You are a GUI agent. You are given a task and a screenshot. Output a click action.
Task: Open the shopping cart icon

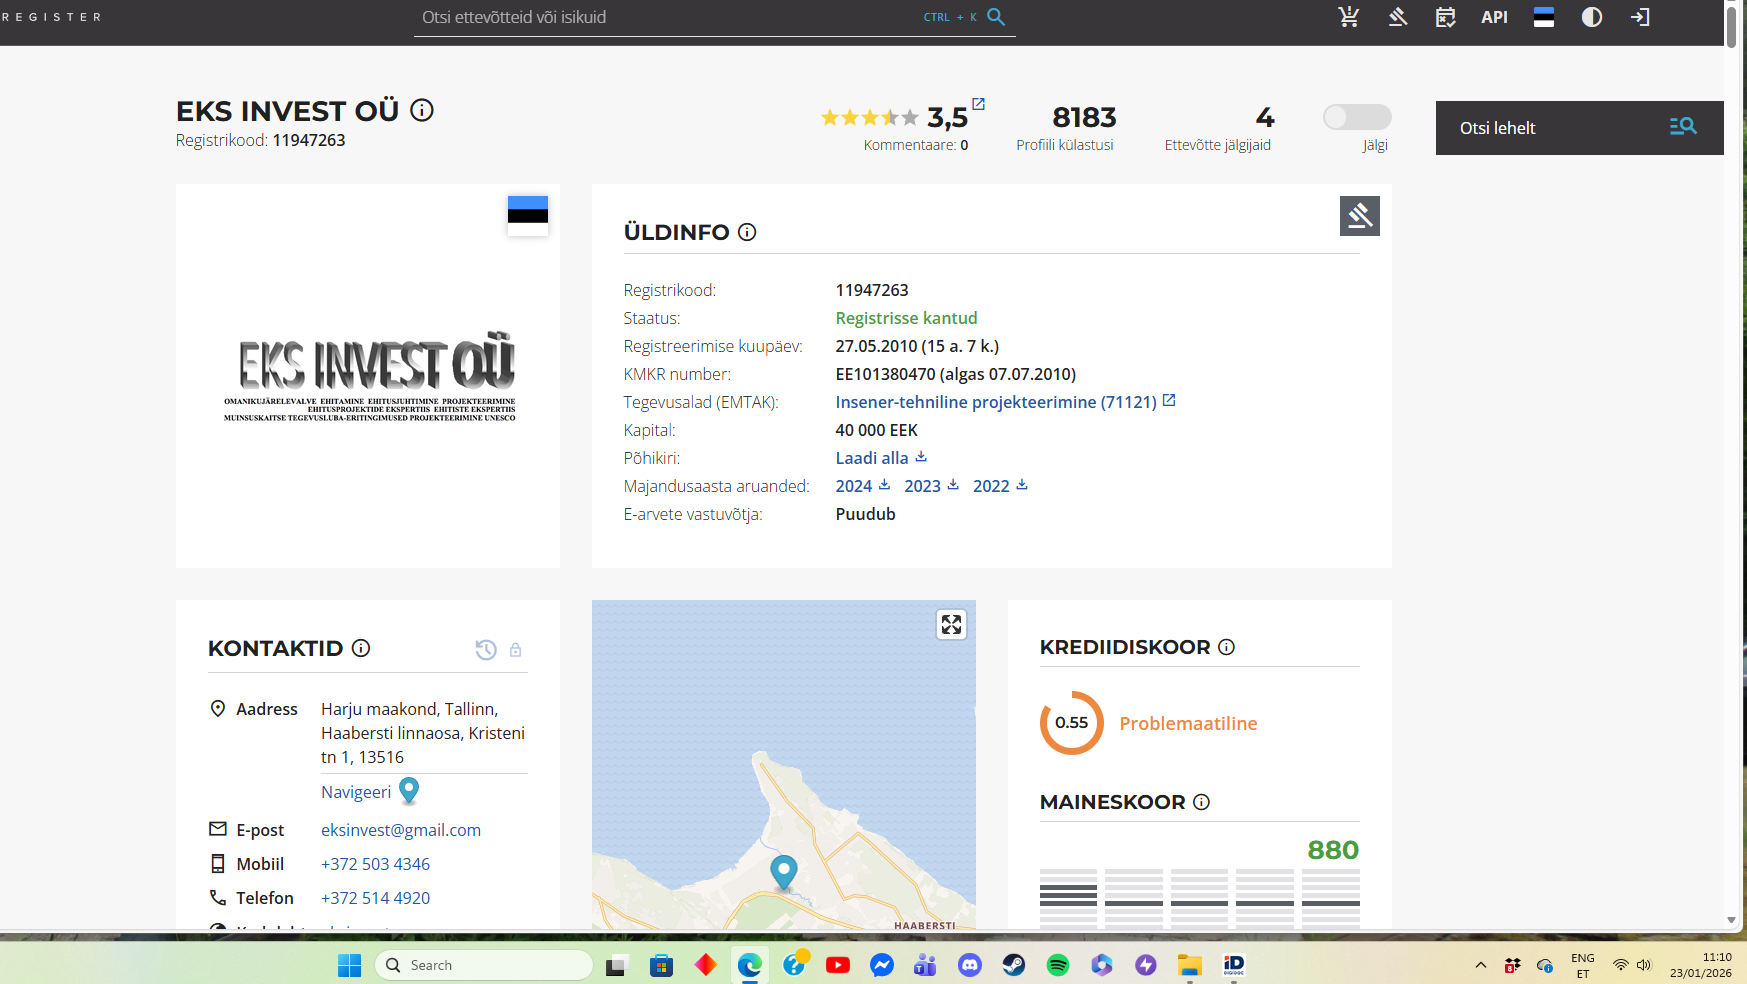1349,17
